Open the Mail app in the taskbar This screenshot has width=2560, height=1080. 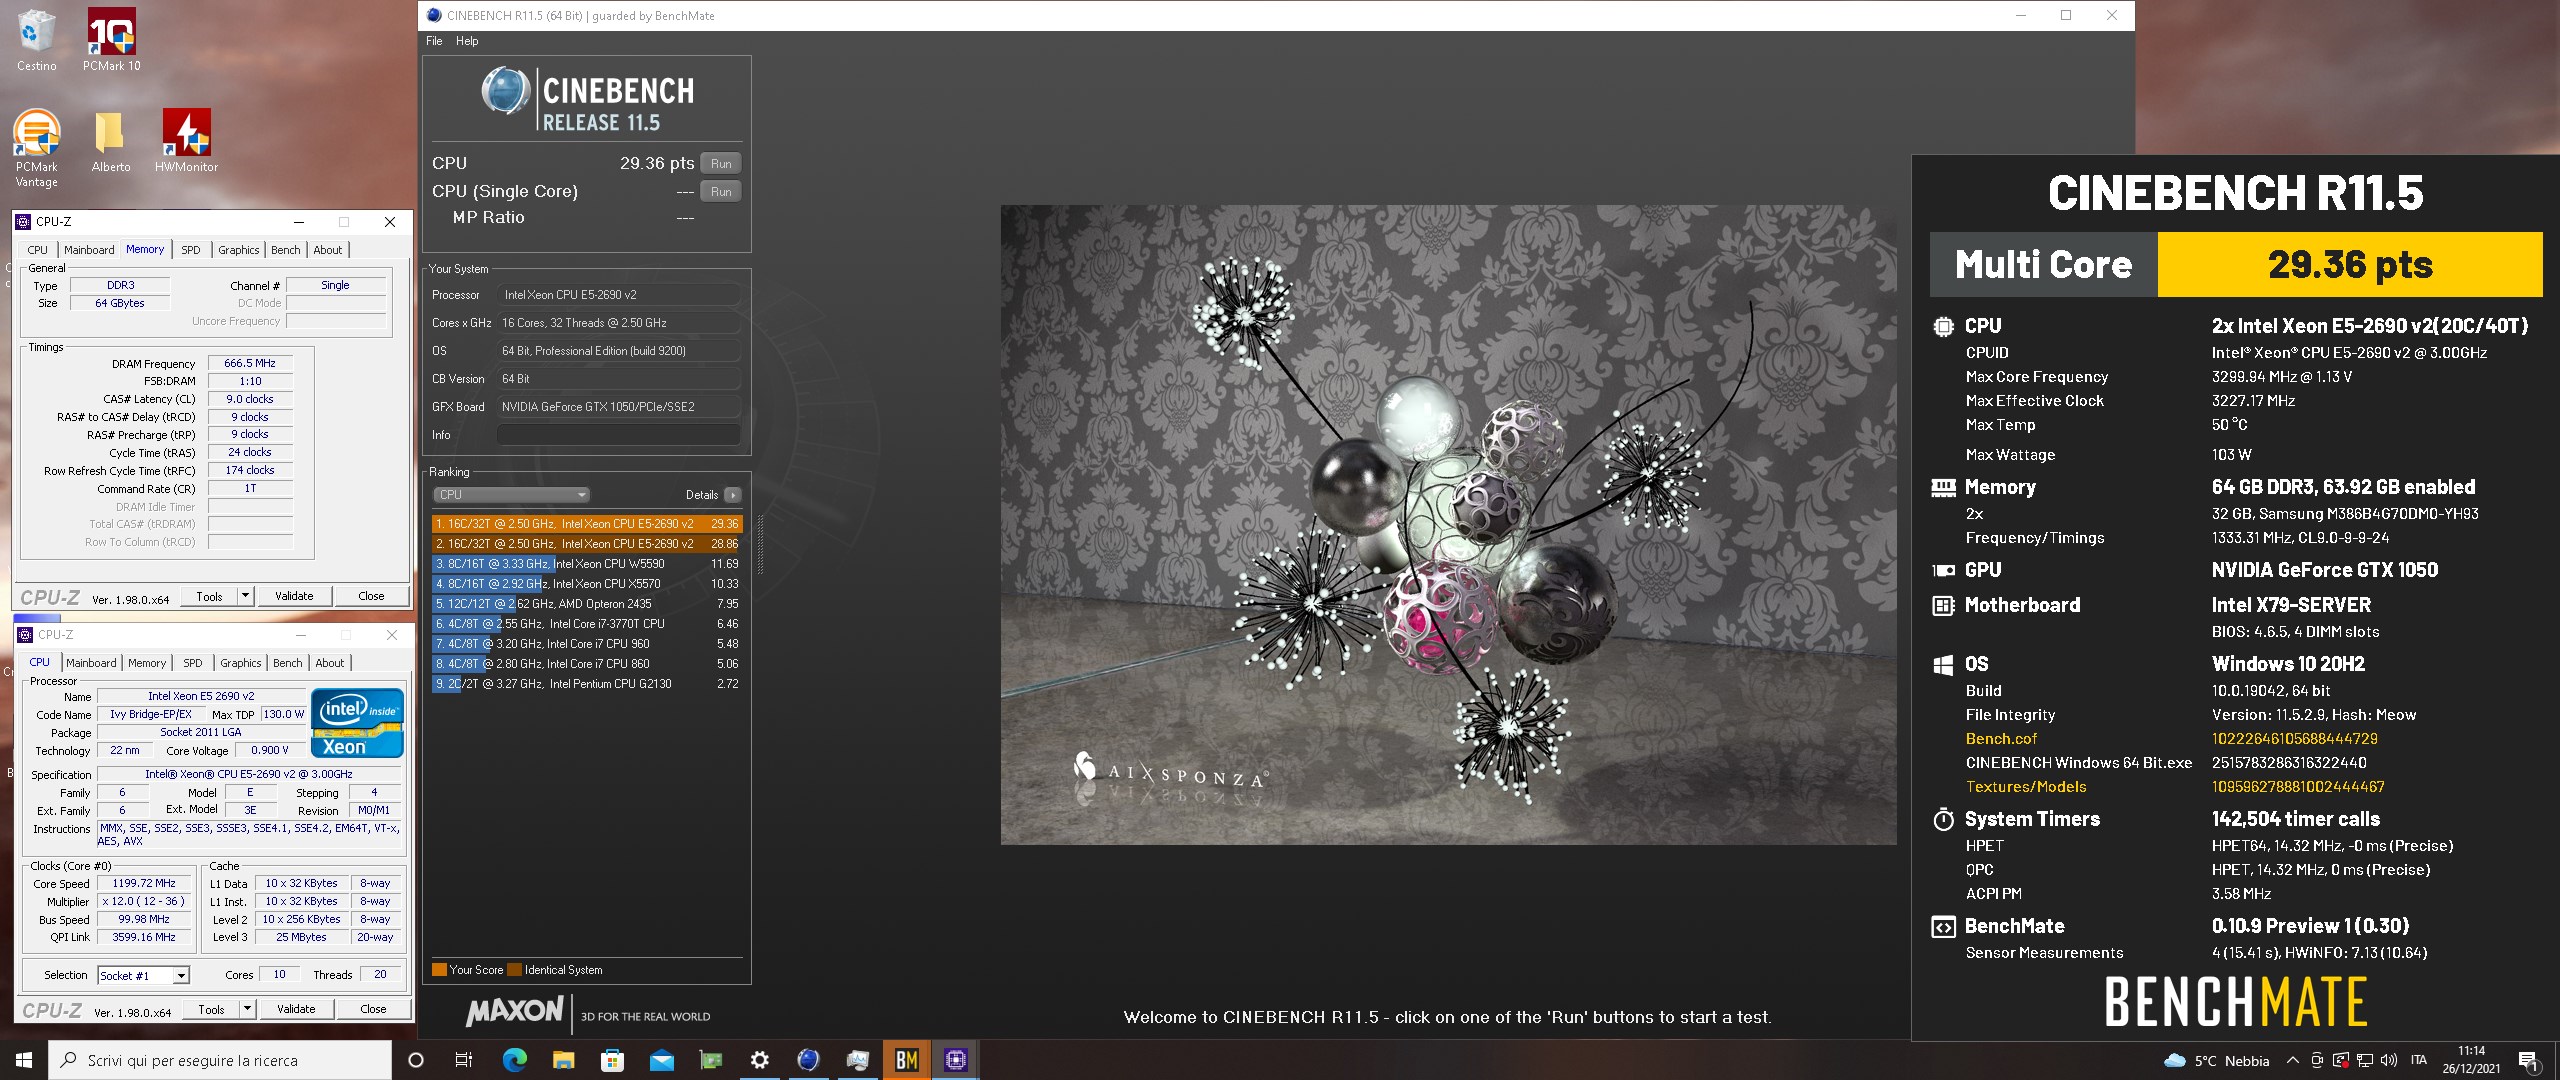[x=661, y=1060]
